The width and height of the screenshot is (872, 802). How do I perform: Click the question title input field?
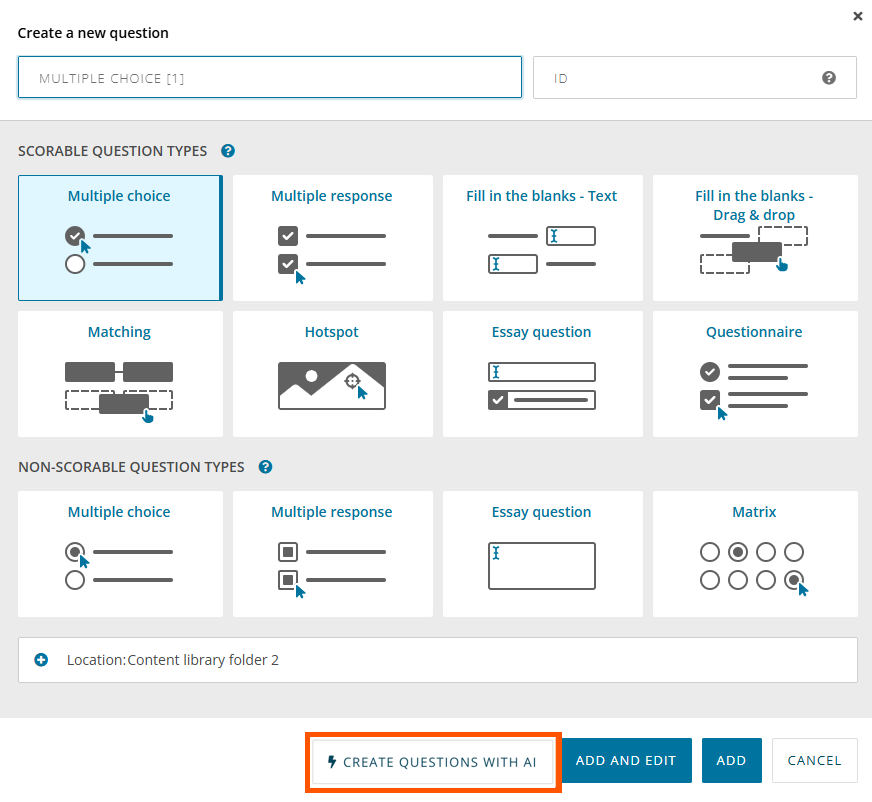pyautogui.click(x=270, y=78)
